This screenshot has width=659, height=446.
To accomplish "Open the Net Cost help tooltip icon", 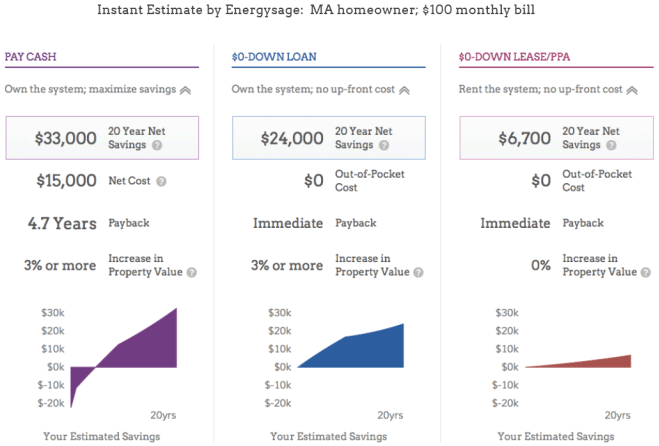I will click(x=161, y=182).
